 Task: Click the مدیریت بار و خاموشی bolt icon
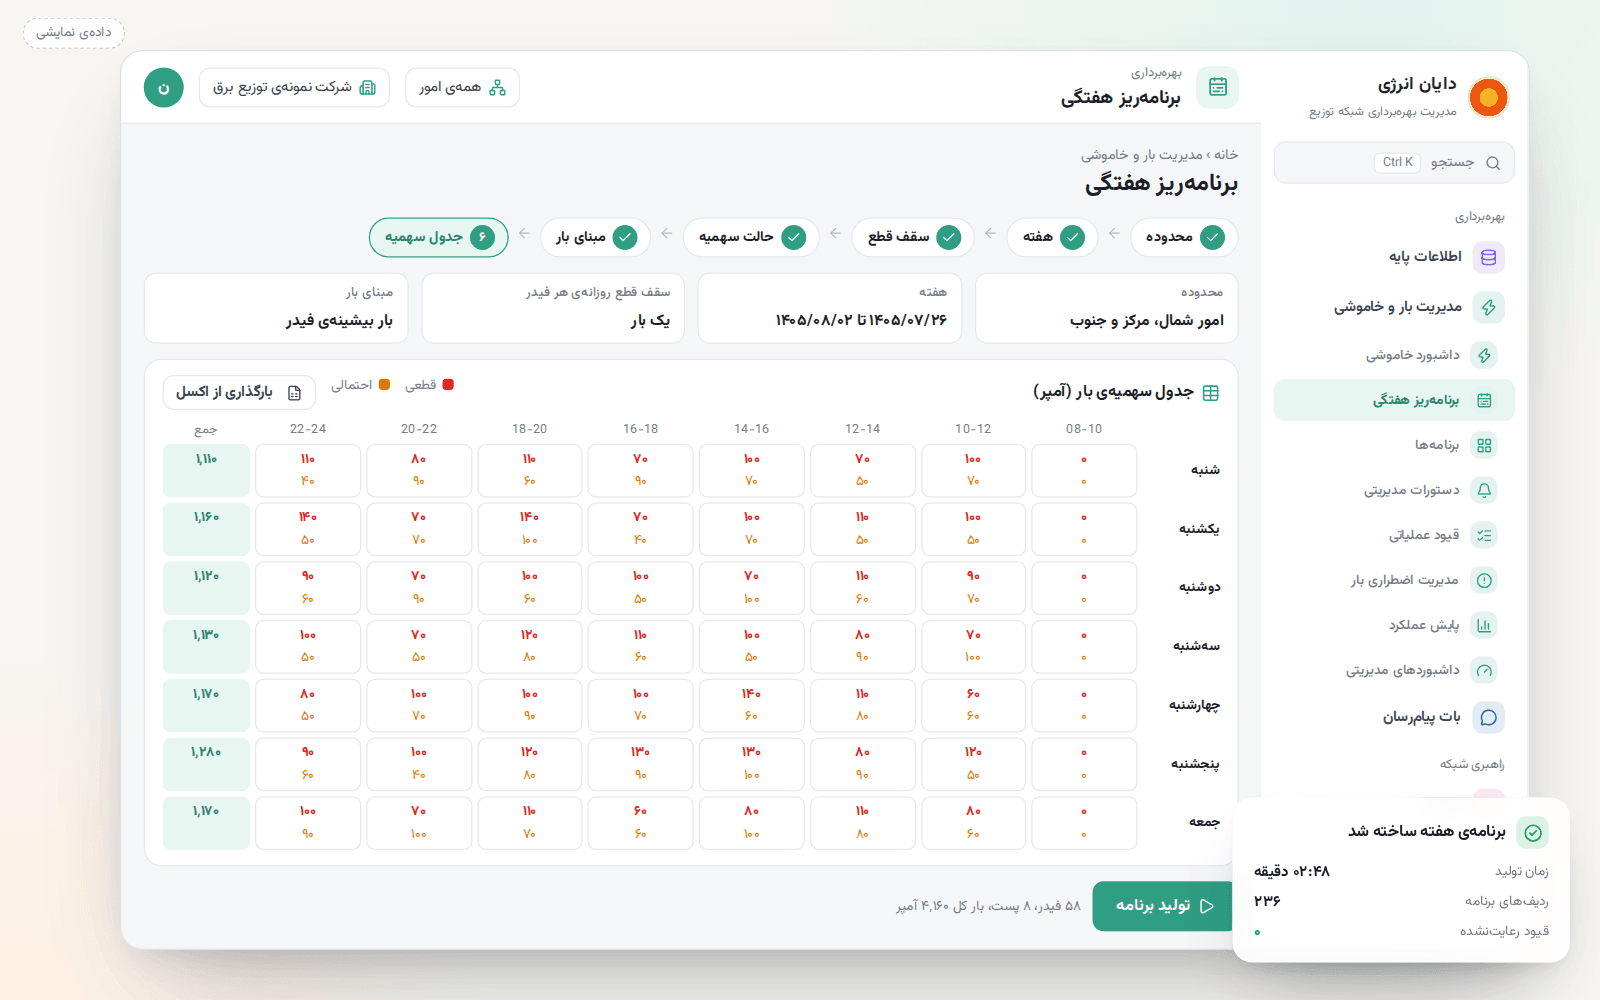tap(1488, 307)
